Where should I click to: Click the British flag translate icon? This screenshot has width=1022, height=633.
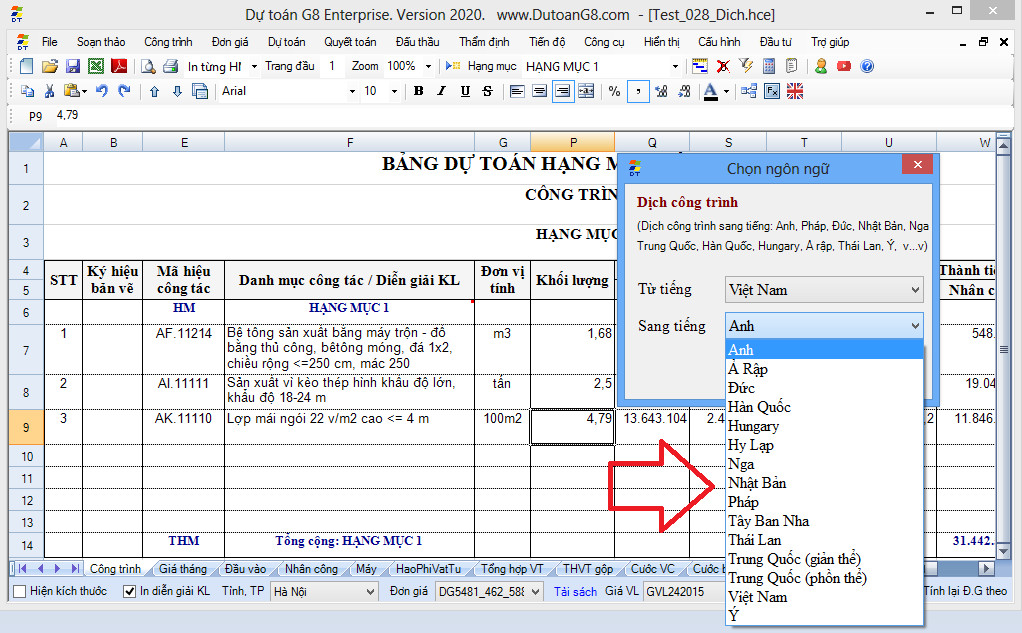[x=795, y=91]
